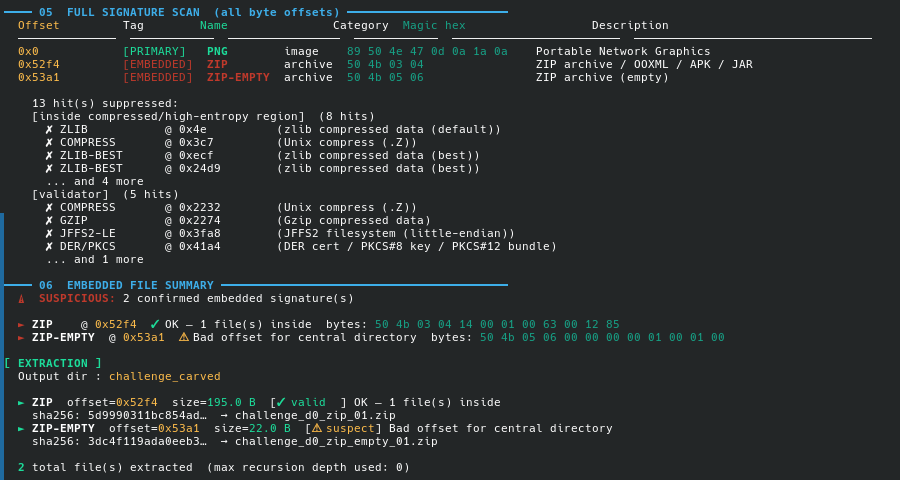The width and height of the screenshot is (900, 480).
Task: Click the Description column header
Action: pos(630,26)
